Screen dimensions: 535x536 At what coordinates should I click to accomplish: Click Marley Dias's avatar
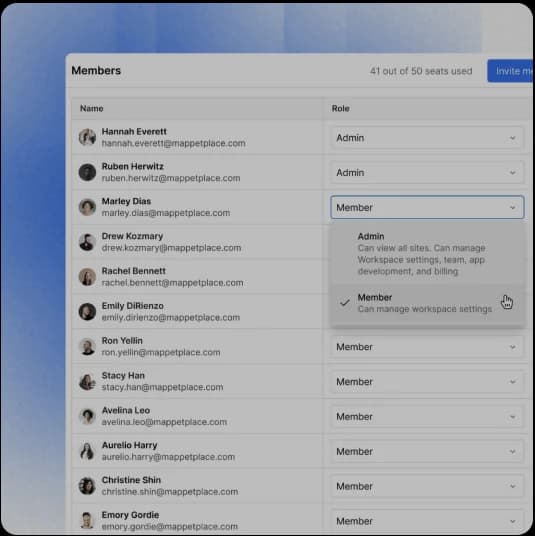(x=87, y=207)
